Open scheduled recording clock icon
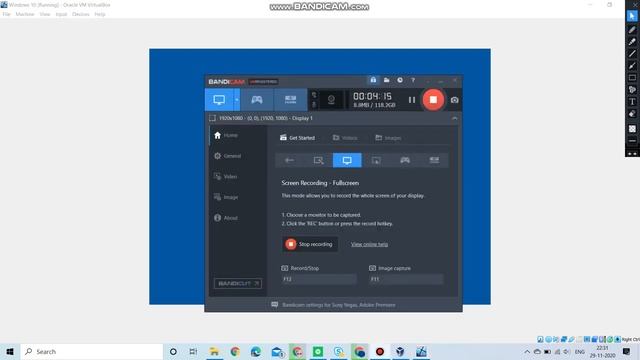This screenshot has width=640, height=360. (x=400, y=80)
